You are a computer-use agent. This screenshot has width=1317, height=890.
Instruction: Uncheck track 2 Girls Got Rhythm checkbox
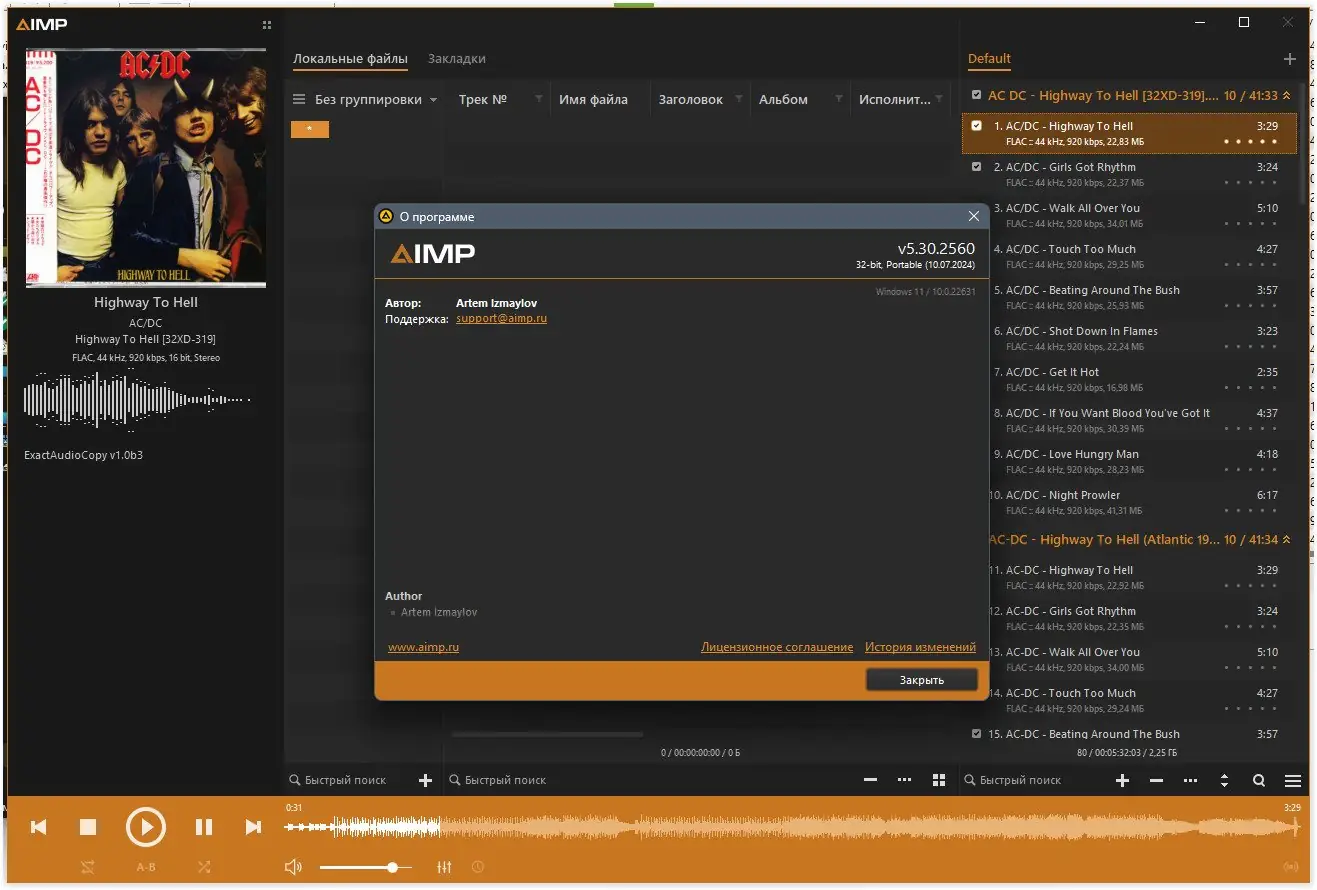977,167
